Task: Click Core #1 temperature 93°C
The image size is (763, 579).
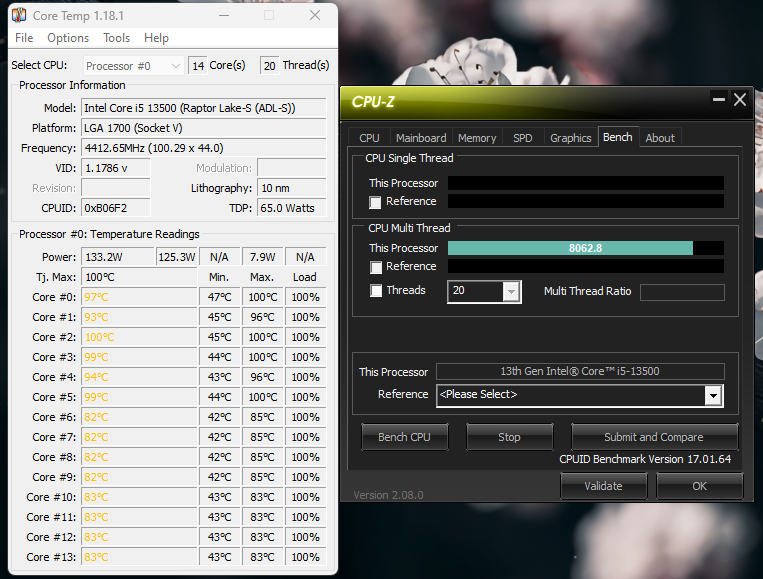Action: [139, 317]
